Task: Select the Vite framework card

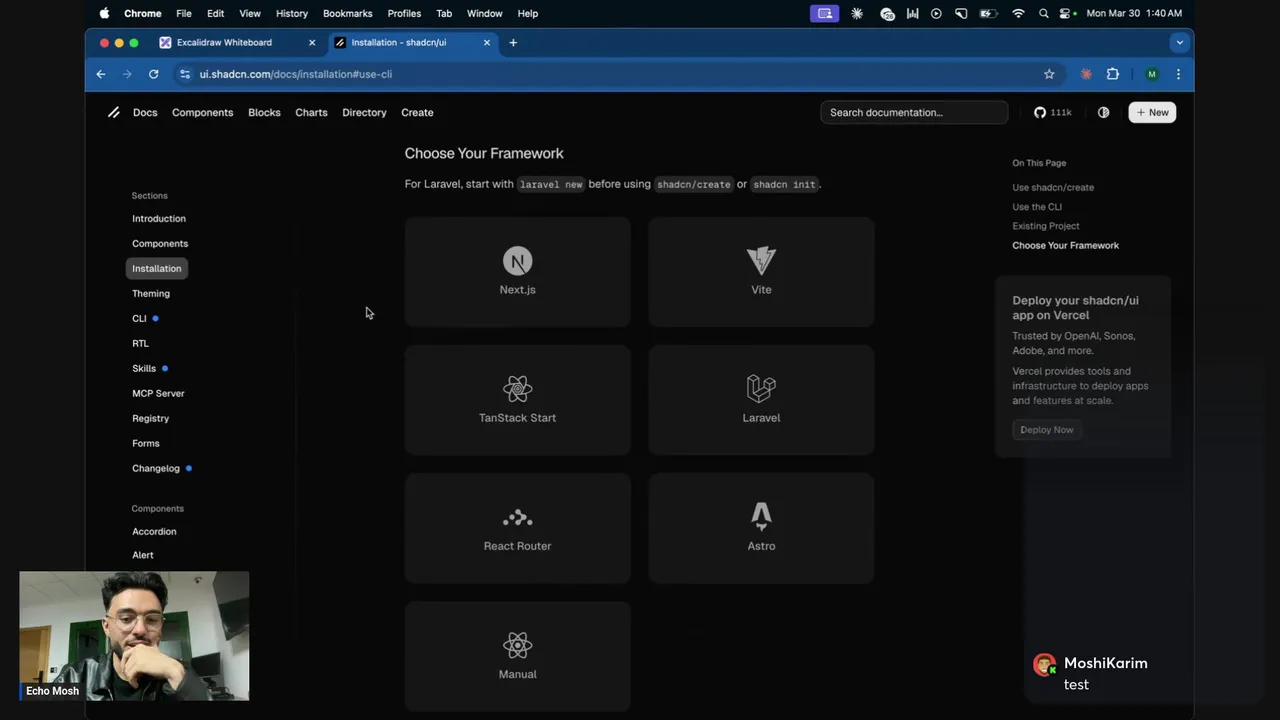Action: click(761, 271)
